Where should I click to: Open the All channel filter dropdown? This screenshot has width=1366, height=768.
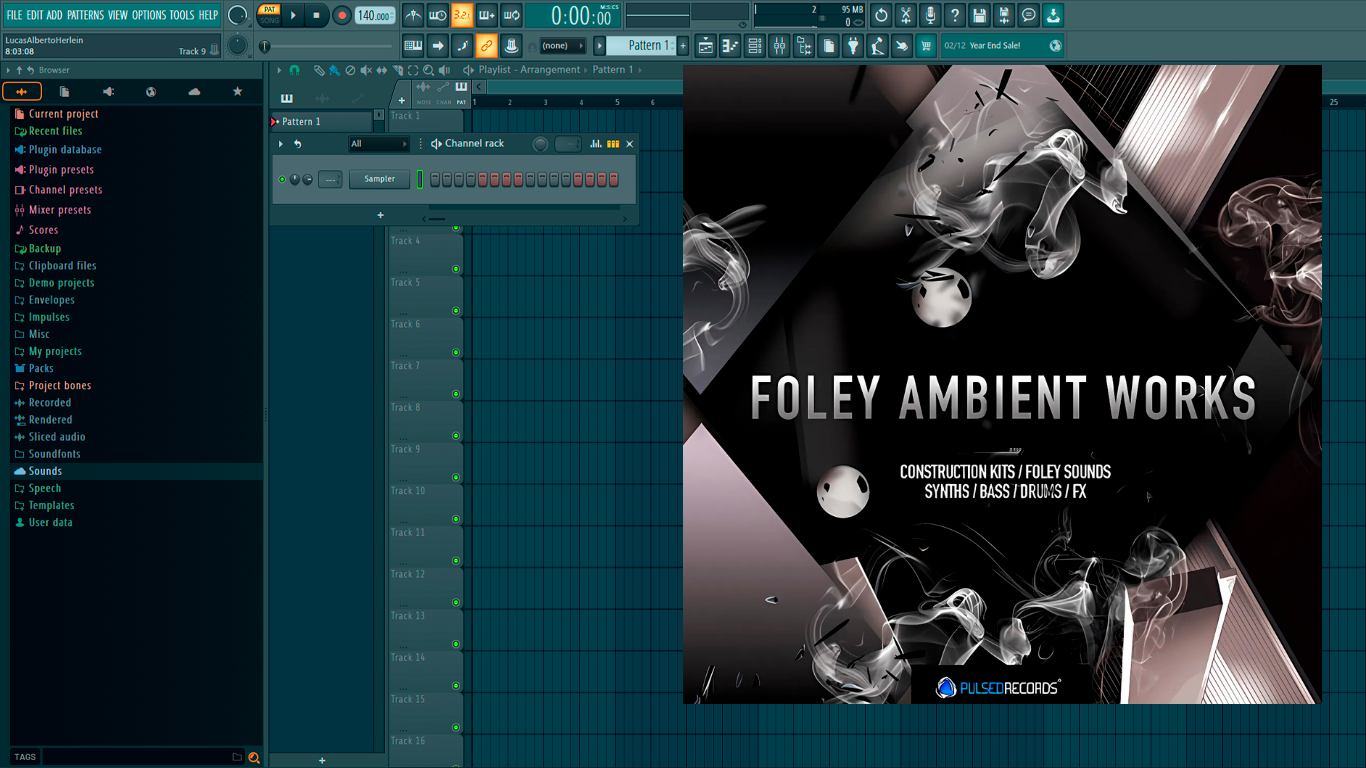(x=379, y=144)
